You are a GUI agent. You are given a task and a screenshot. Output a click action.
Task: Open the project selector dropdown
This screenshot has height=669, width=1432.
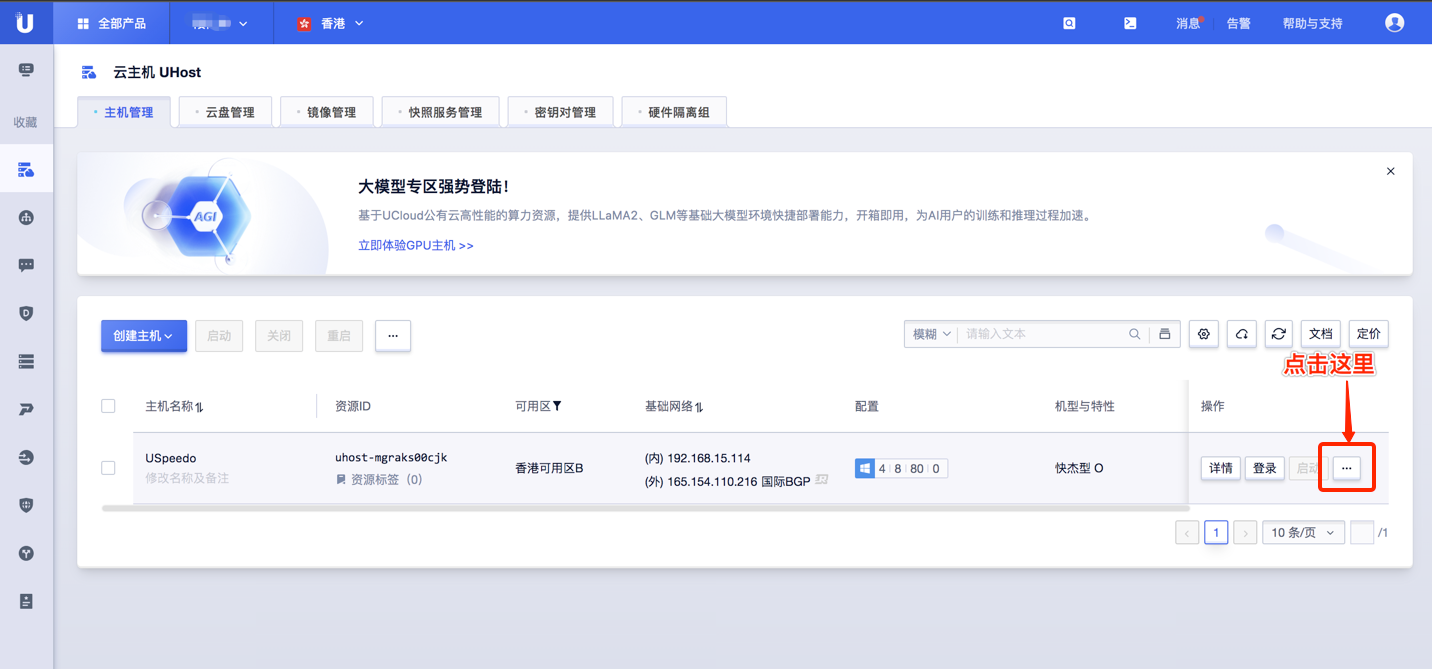(x=220, y=23)
